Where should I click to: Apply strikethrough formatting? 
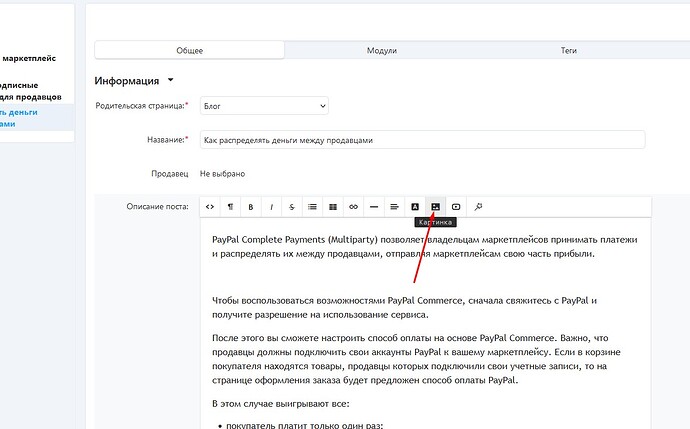click(x=292, y=207)
